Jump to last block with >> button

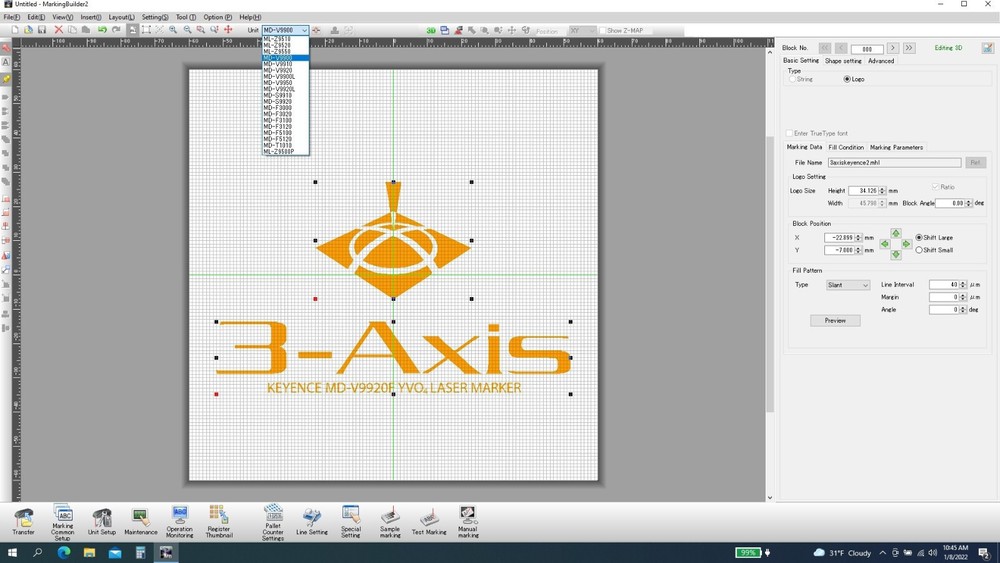click(909, 48)
